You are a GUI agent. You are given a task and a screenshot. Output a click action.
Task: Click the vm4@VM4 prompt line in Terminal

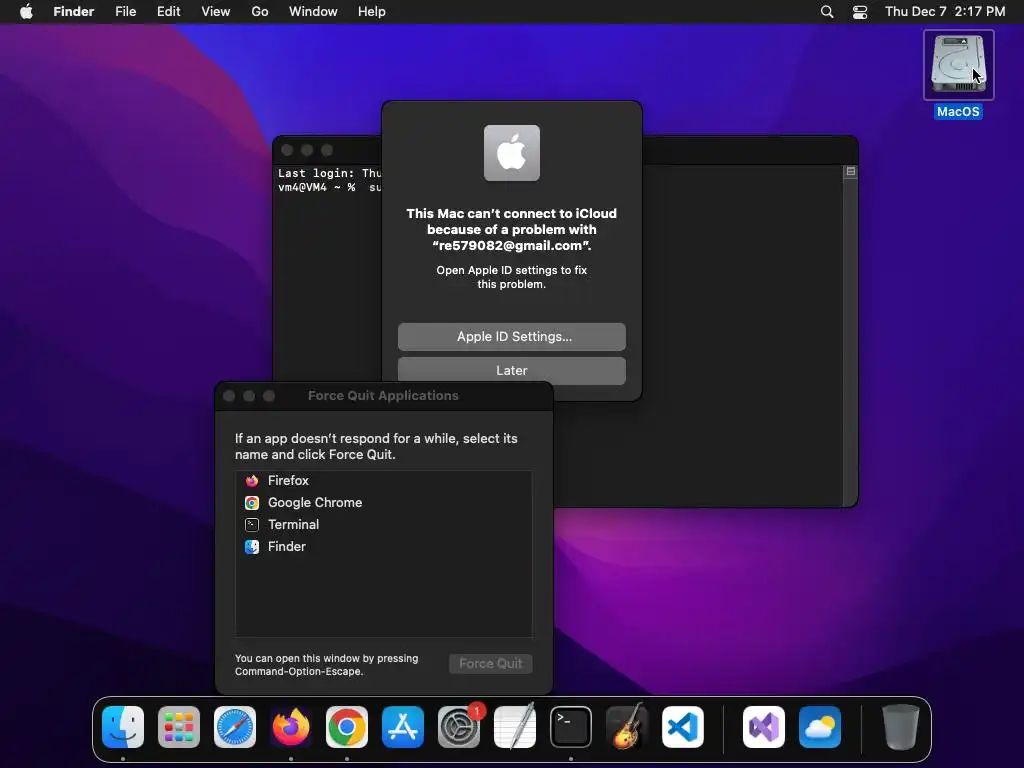(329, 187)
